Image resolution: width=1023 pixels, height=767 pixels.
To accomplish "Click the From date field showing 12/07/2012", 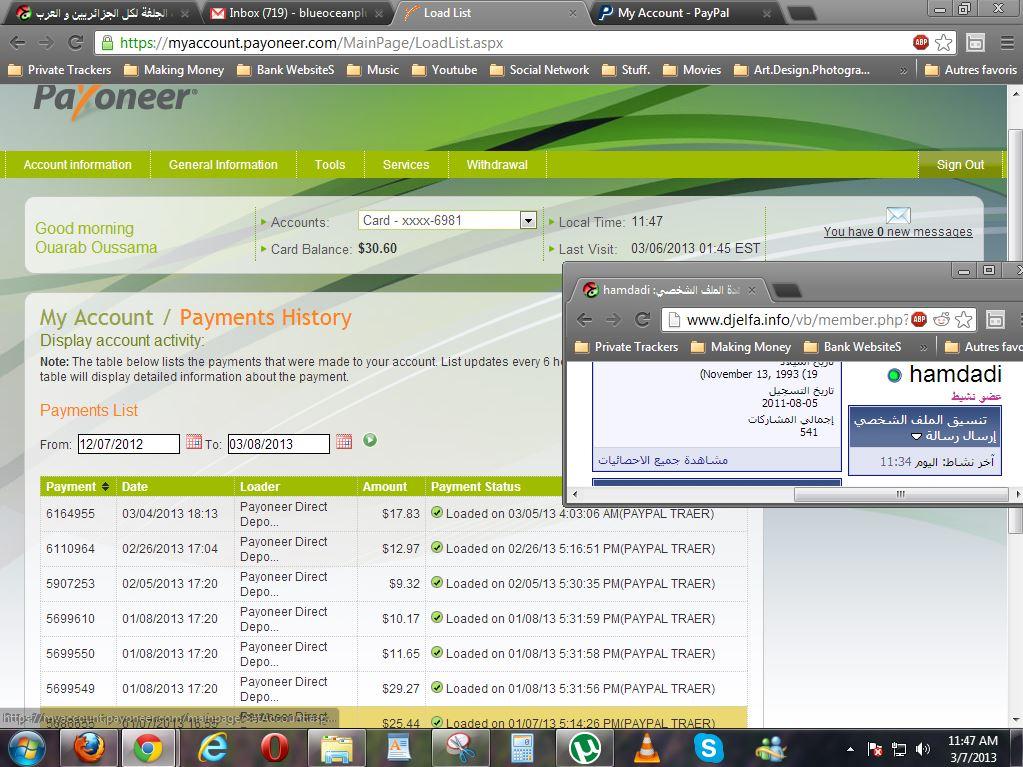I will (x=129, y=444).
